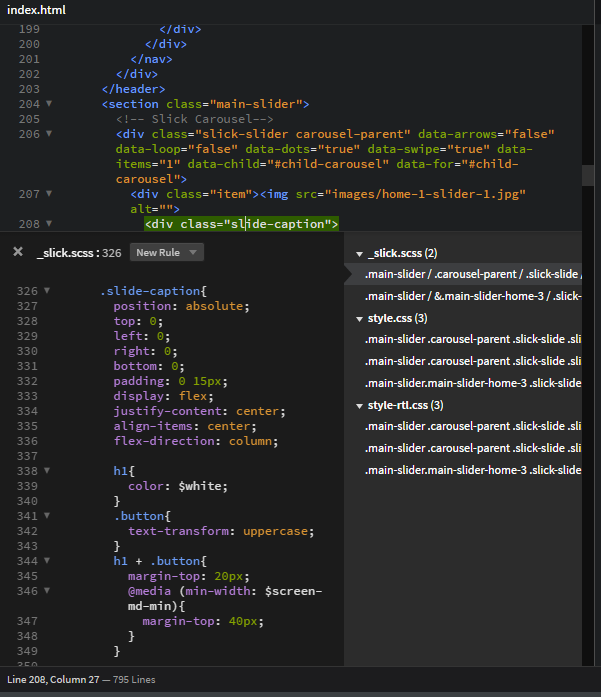Collapse the style-rtl.css (3) rule group
The image size is (601, 697).
coord(360,405)
